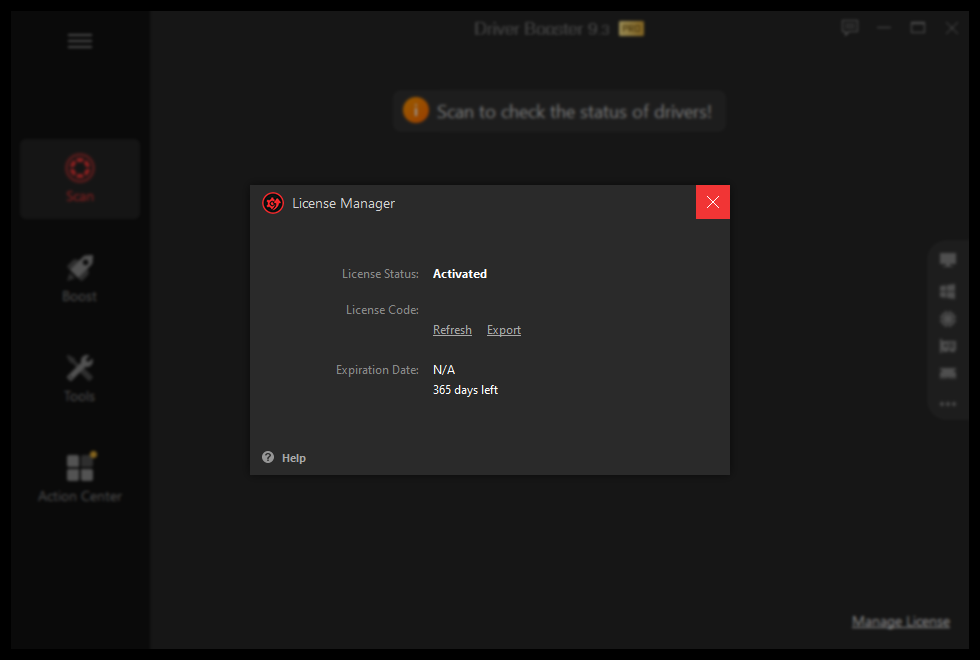Viewport: 980px width, 660px height.
Task: Click the 'Scan to check the status of drivers!' message
Action: [574, 112]
